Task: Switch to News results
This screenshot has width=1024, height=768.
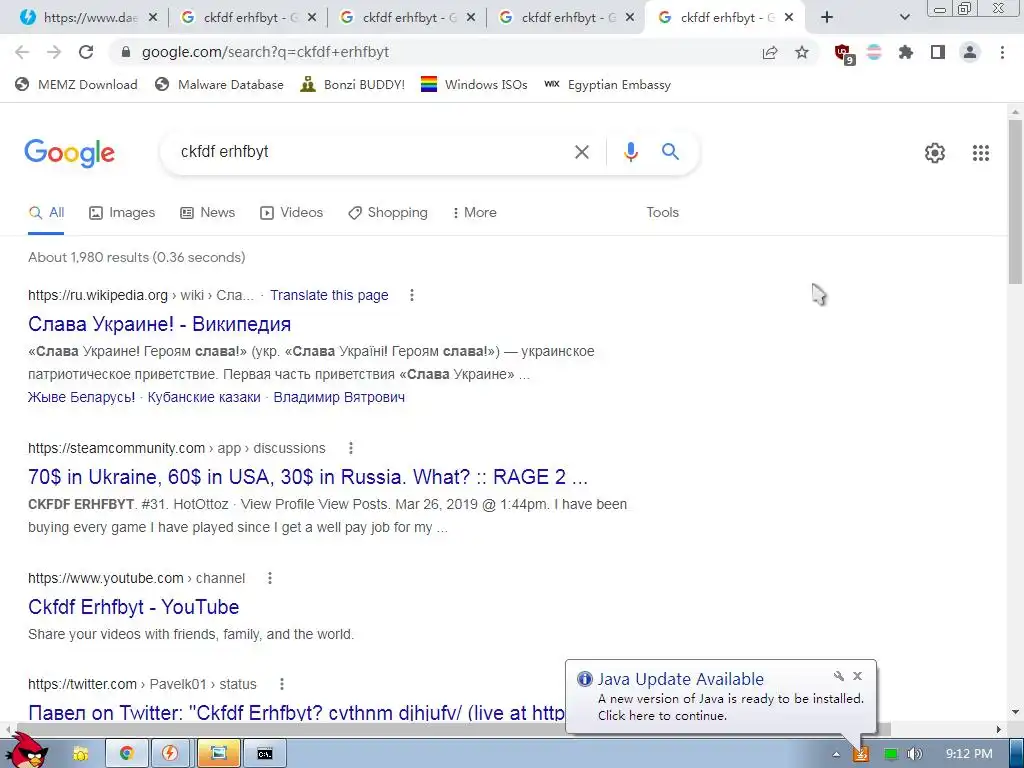Action: 208,212
